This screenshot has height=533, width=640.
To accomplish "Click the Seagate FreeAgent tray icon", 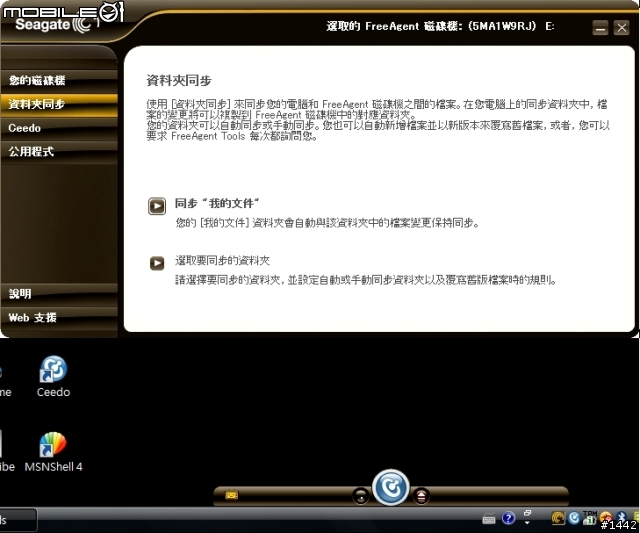I will click(x=558, y=518).
